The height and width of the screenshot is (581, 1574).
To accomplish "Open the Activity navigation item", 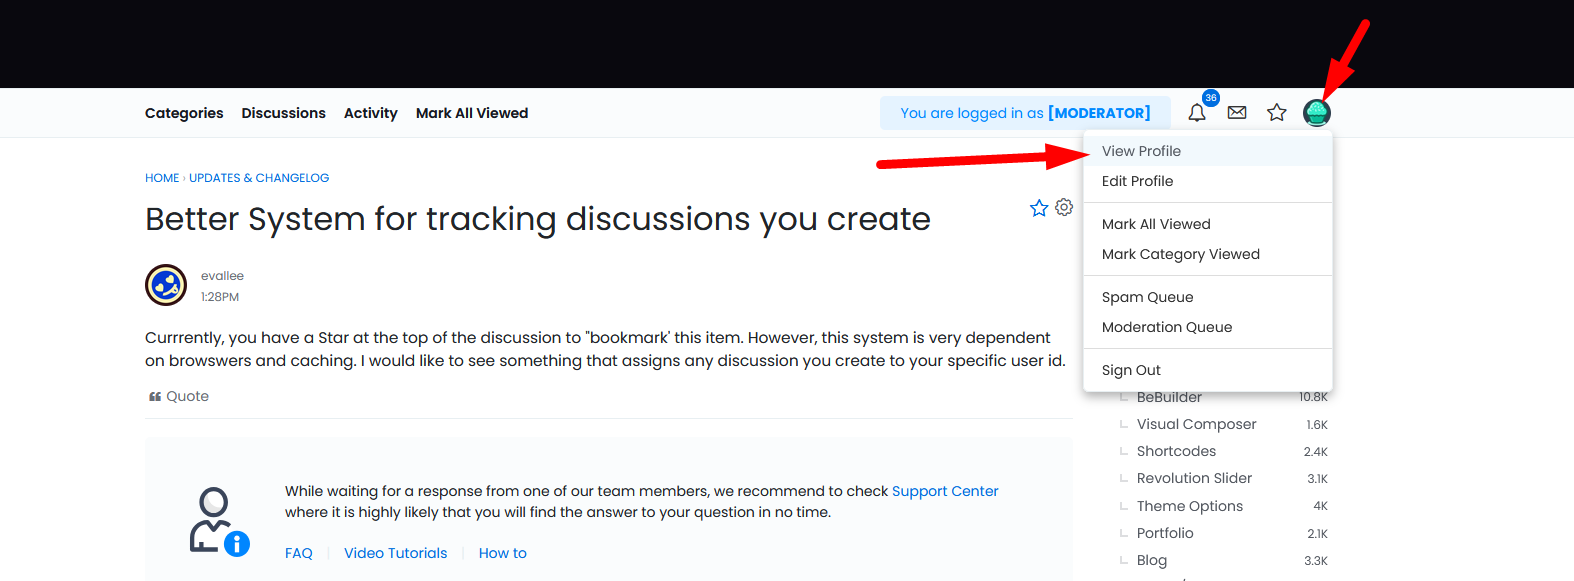I will pyautogui.click(x=370, y=113).
